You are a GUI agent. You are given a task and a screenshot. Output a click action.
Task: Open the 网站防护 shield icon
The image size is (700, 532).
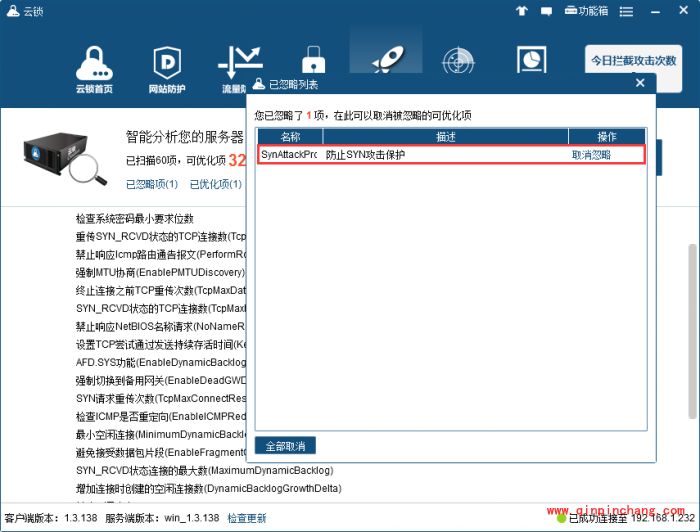coord(167,70)
